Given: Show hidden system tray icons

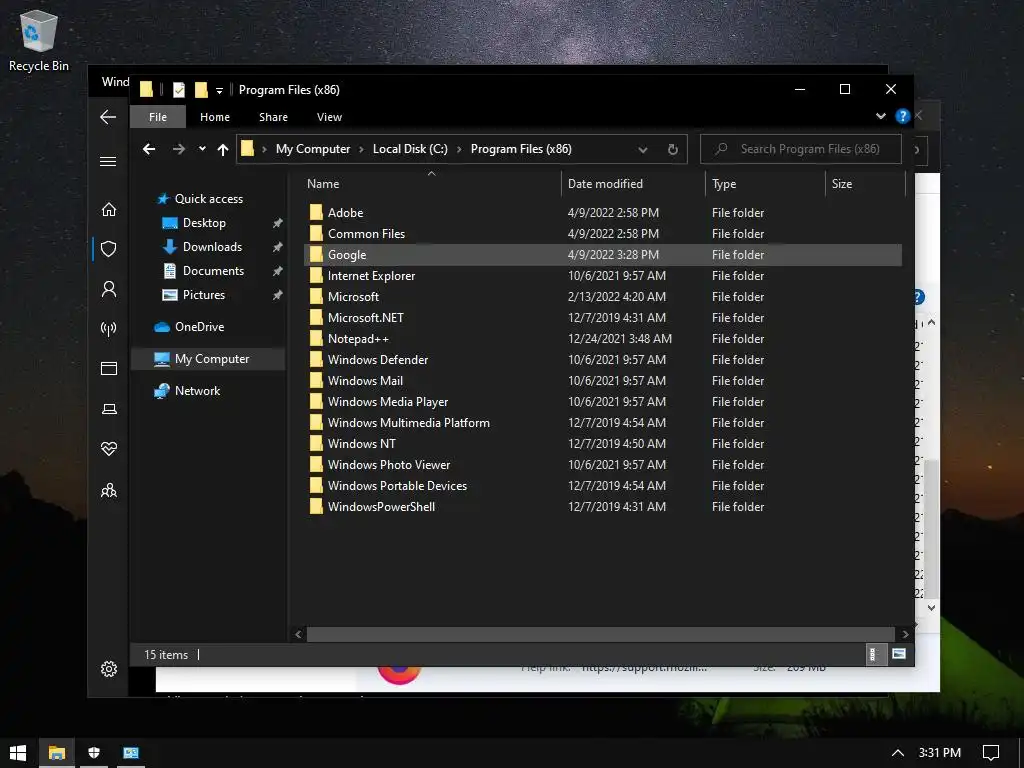Looking at the screenshot, I should click(898, 753).
